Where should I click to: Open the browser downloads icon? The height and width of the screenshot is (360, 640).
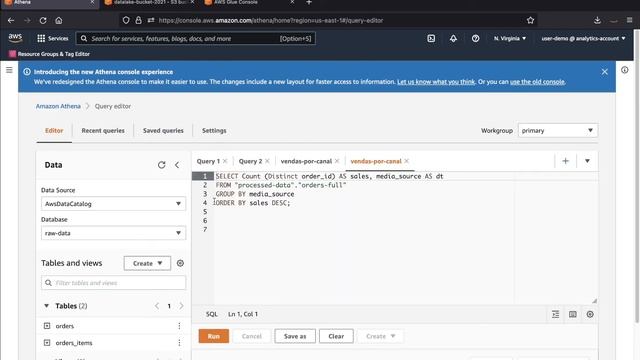597,20
